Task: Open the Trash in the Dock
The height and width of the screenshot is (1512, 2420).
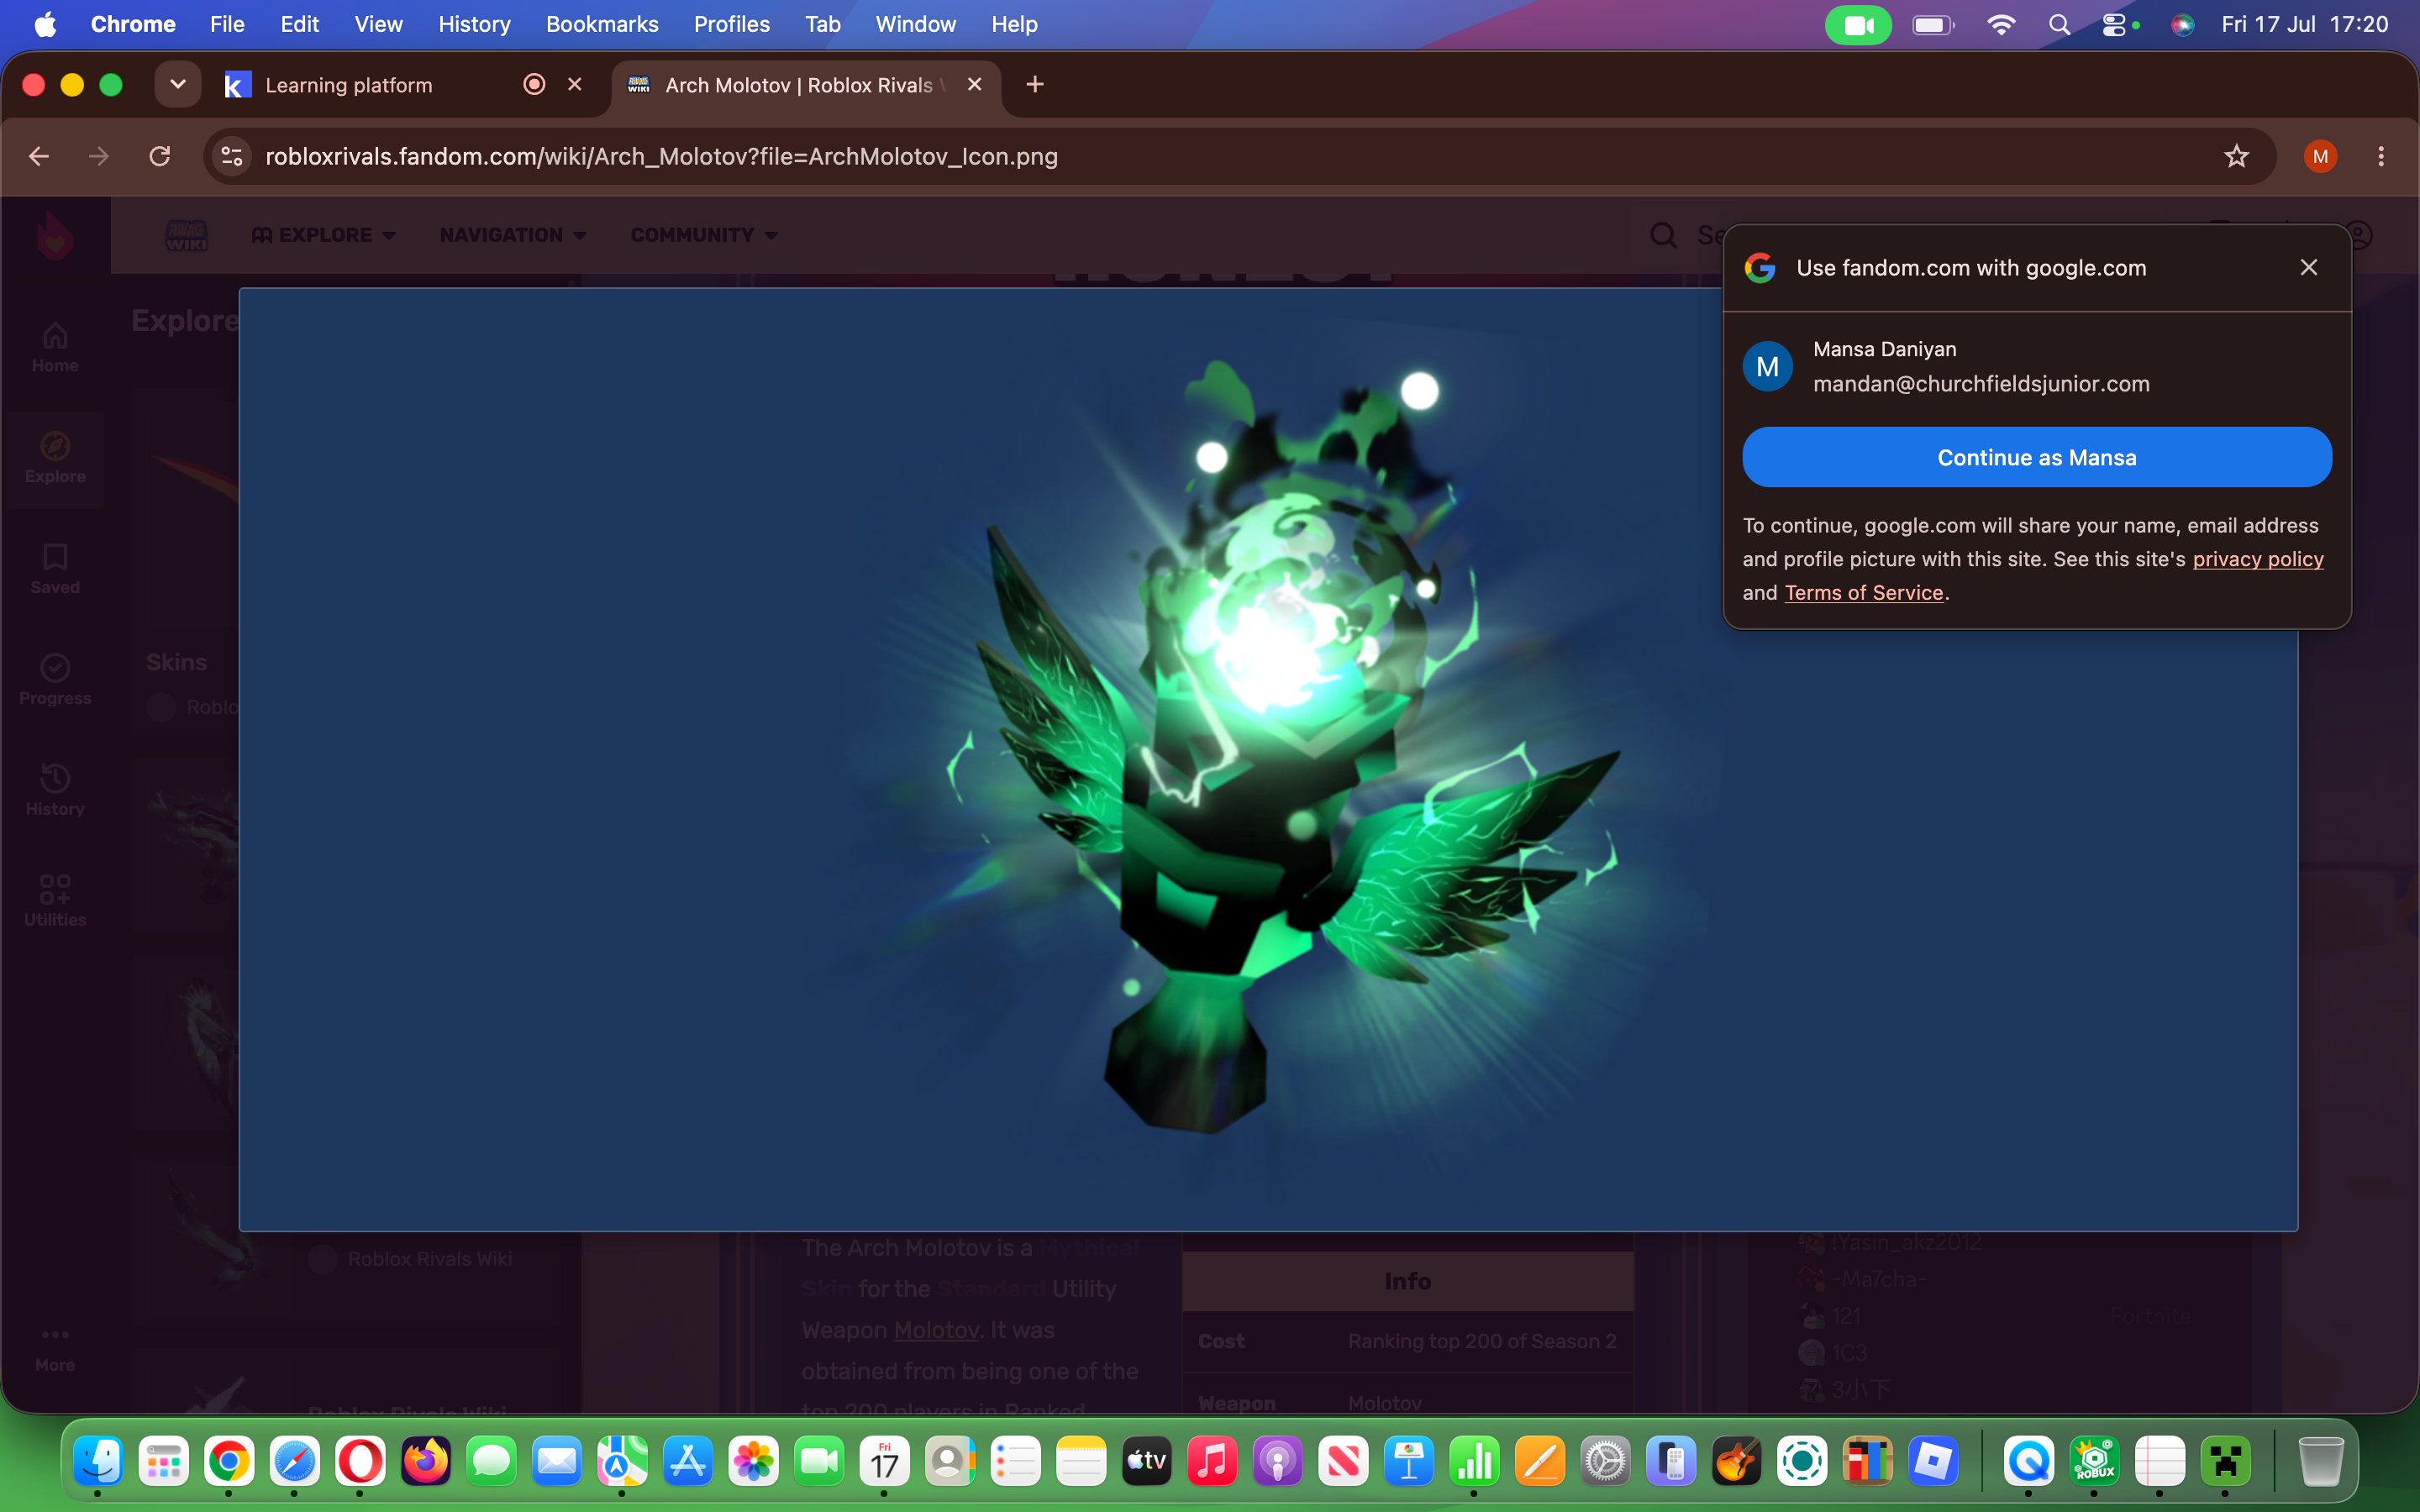Action: pyautogui.click(x=2321, y=1461)
